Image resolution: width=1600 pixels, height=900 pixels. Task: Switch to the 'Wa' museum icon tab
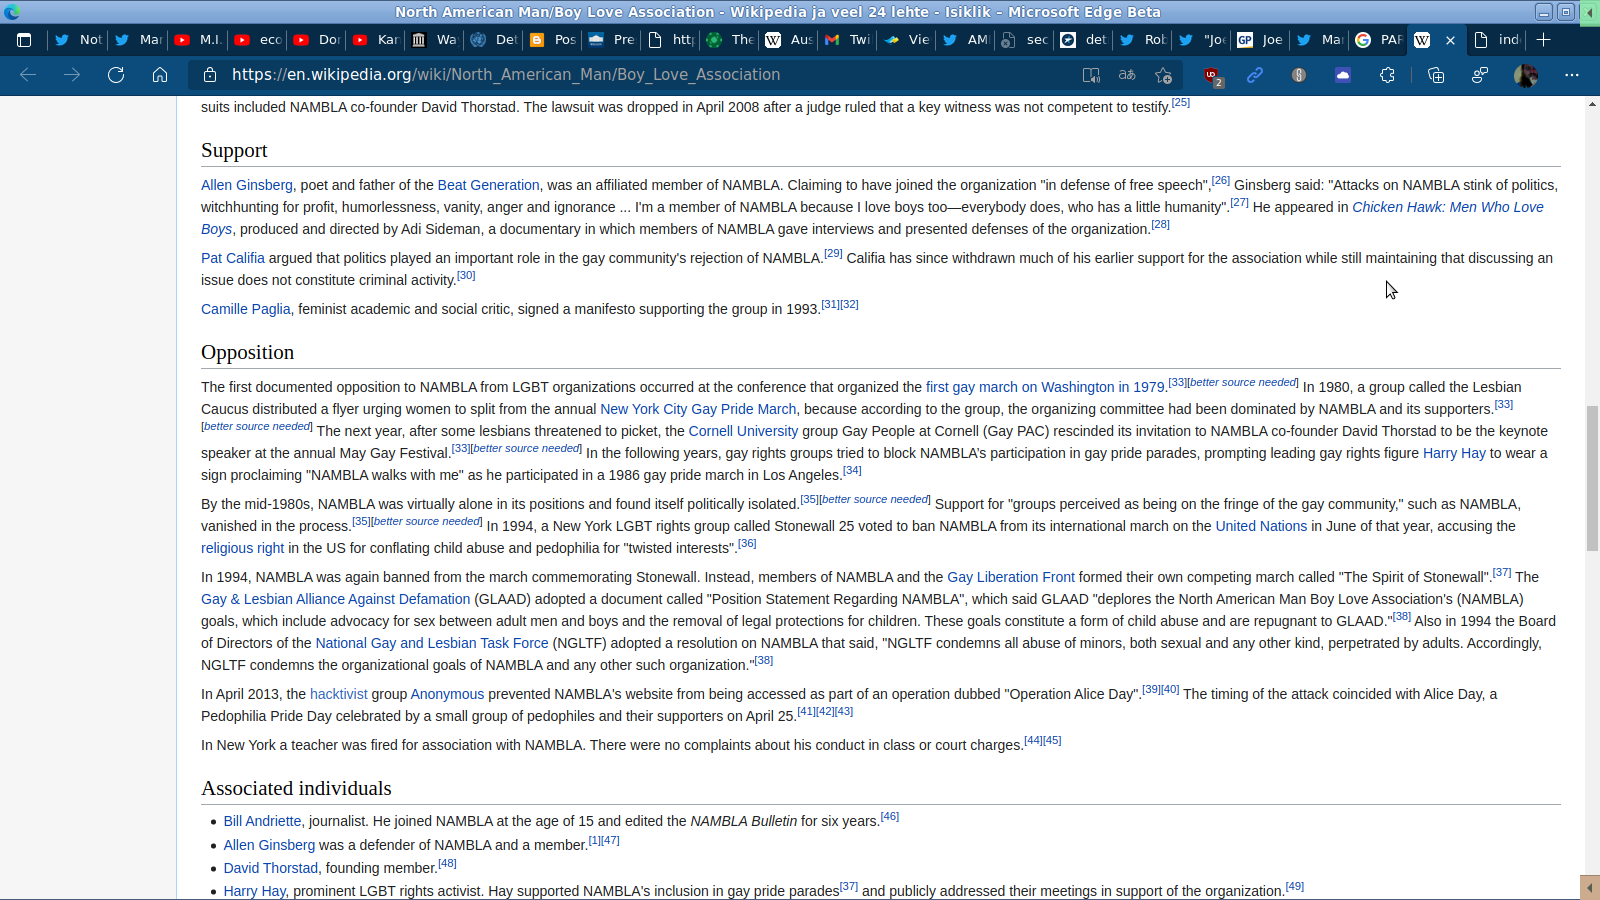[435, 40]
